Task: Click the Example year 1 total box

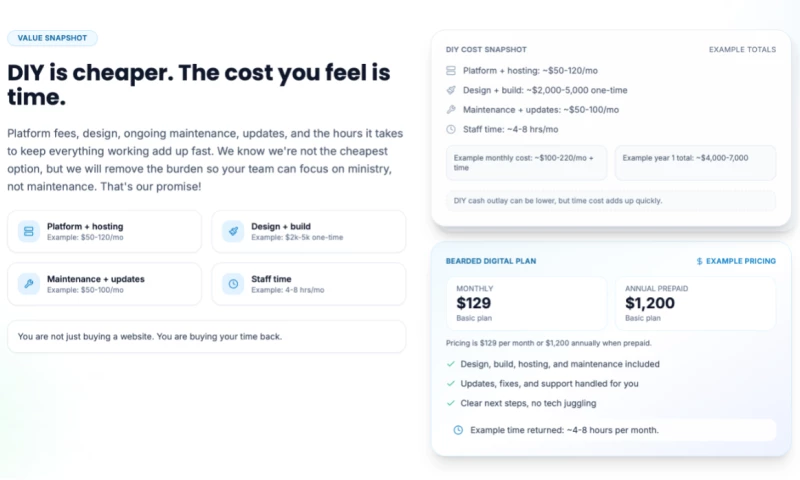Action: (695, 163)
